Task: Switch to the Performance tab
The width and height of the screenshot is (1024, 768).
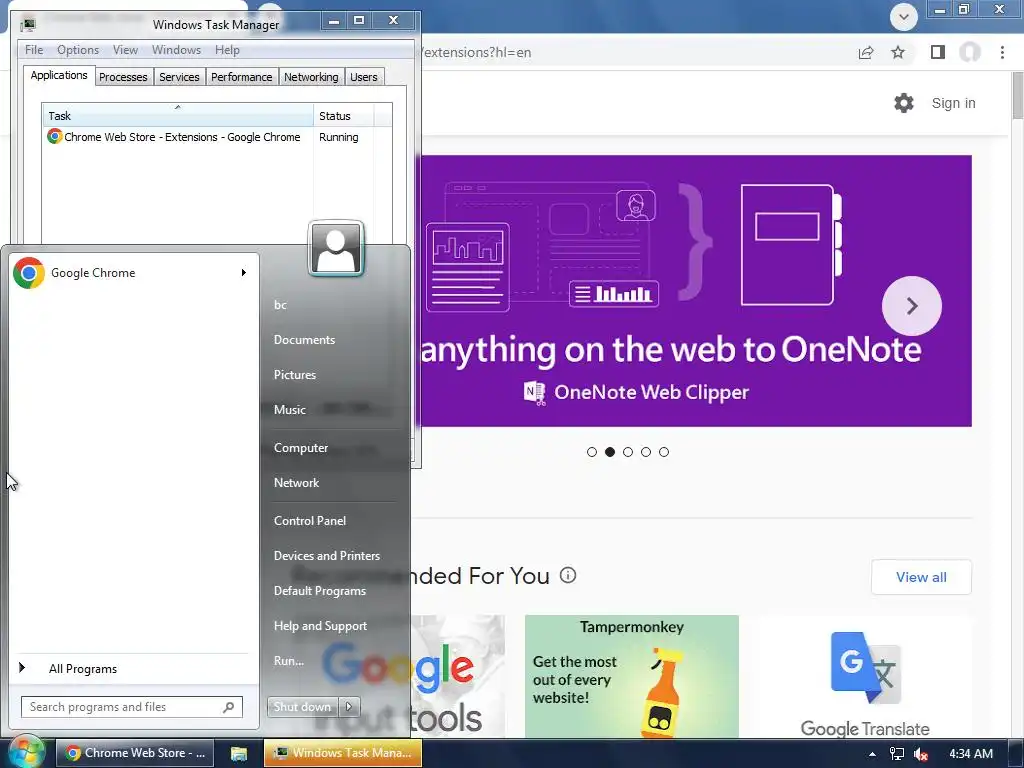Action: 242,77
